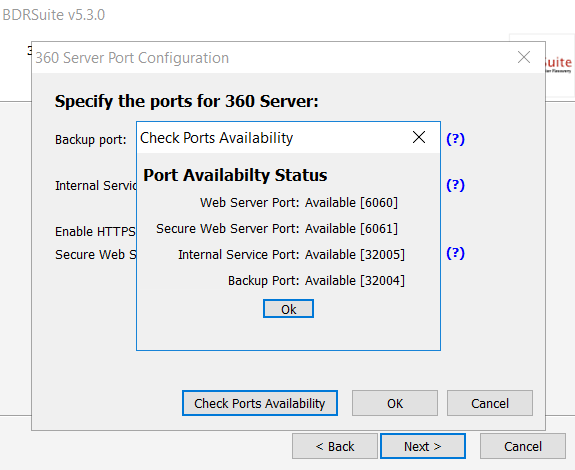Open help icon beside Backup port field

(x=455, y=139)
